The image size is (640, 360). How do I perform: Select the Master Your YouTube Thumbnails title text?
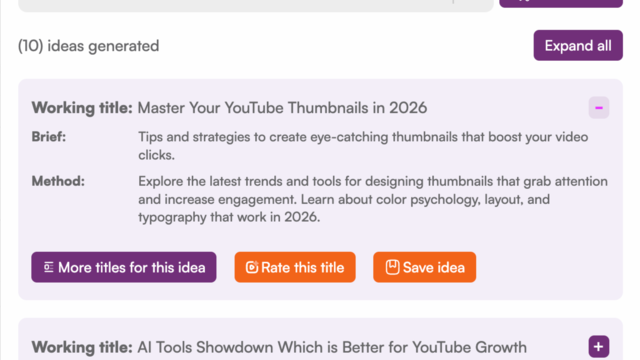point(282,108)
